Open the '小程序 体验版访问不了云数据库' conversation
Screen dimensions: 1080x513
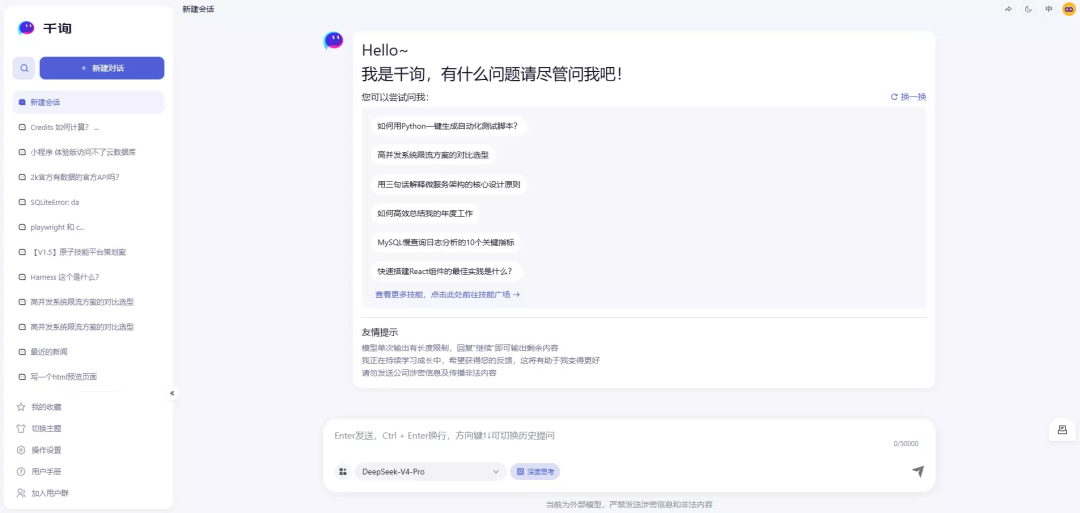(x=88, y=152)
